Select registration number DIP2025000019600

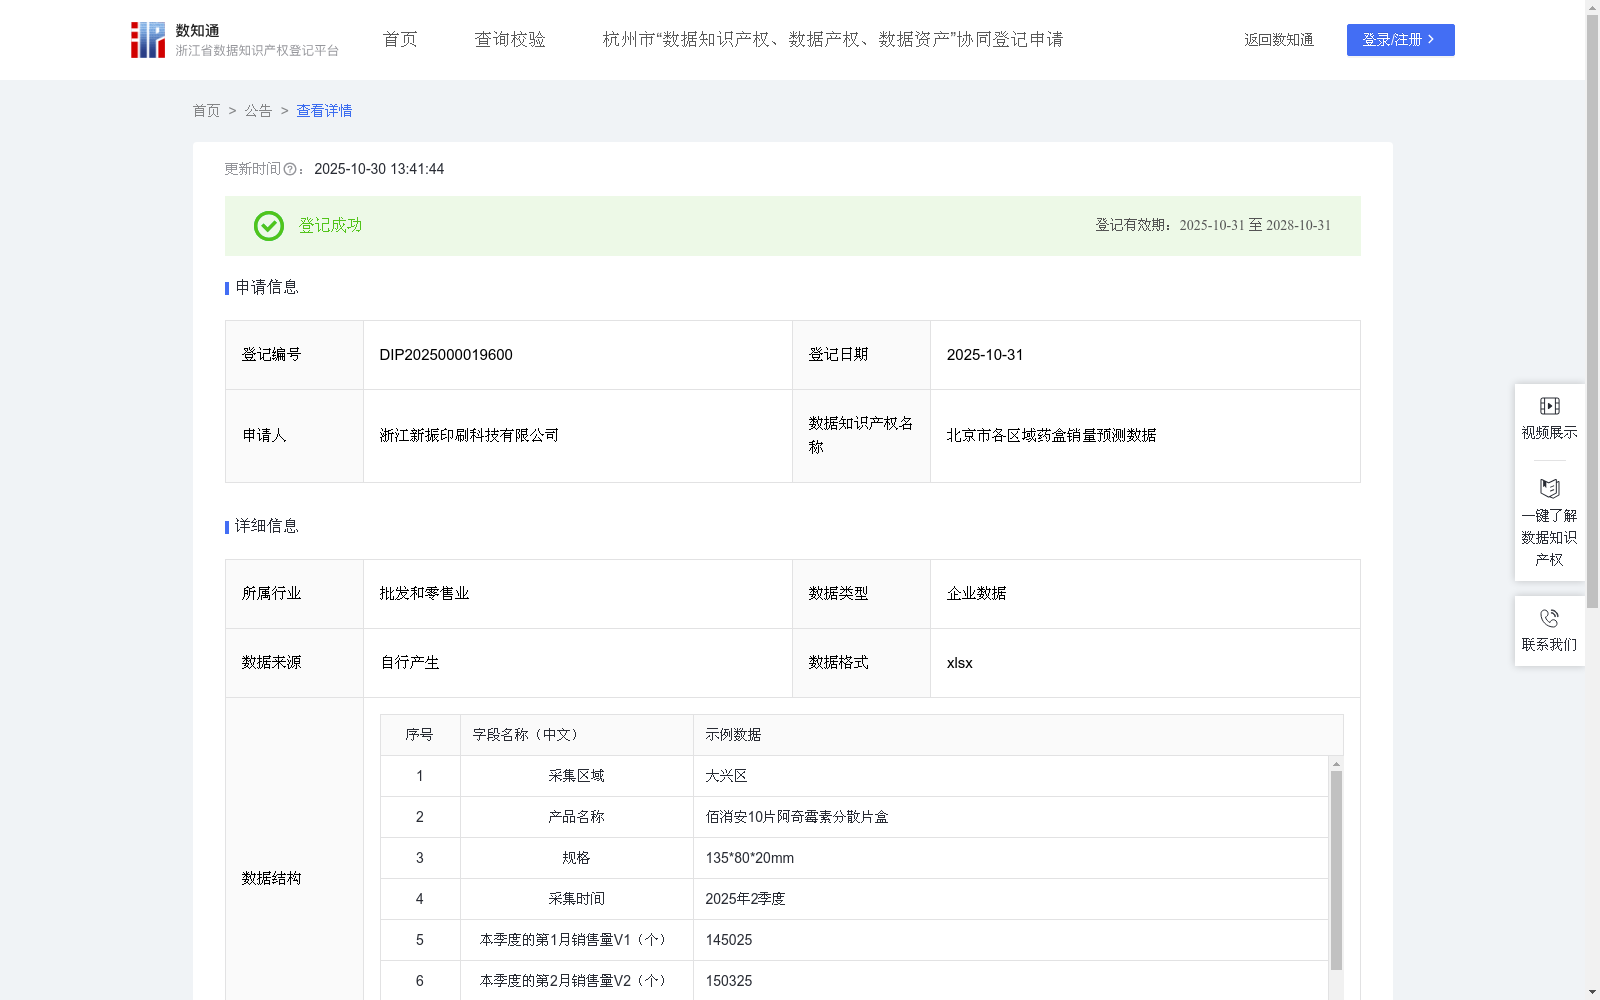(x=446, y=355)
